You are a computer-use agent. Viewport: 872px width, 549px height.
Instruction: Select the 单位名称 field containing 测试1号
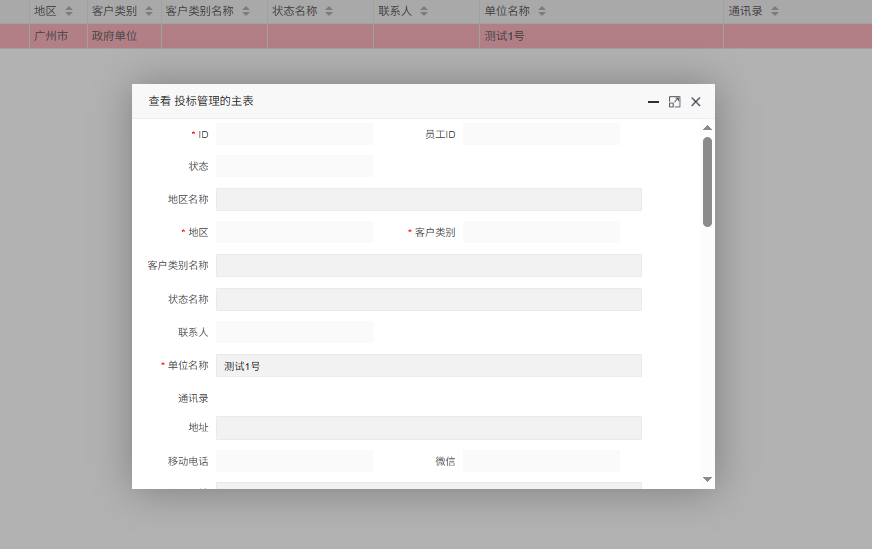click(428, 366)
